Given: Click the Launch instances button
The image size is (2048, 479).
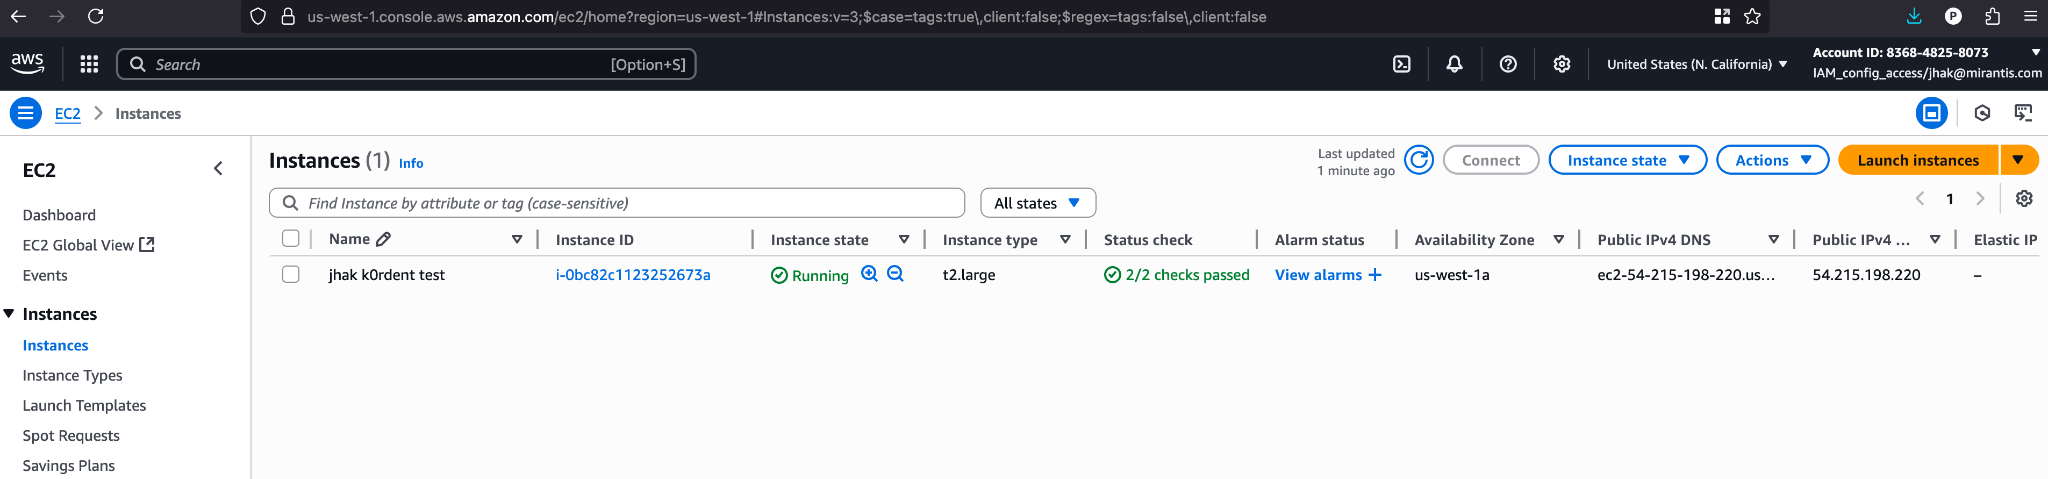Looking at the screenshot, I should [x=1917, y=160].
